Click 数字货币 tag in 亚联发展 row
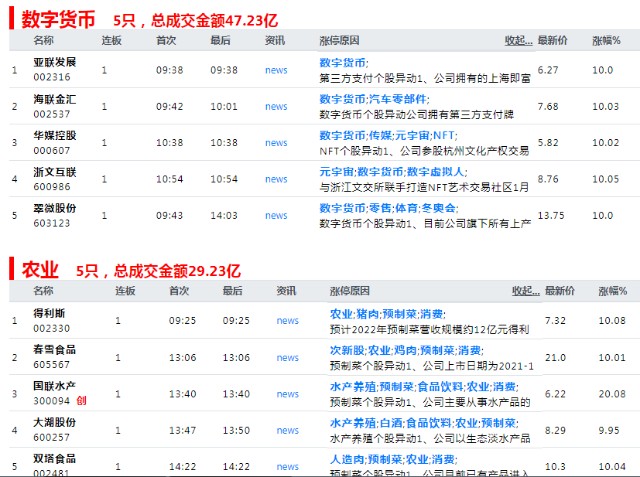The width and height of the screenshot is (640, 477). click(x=342, y=63)
